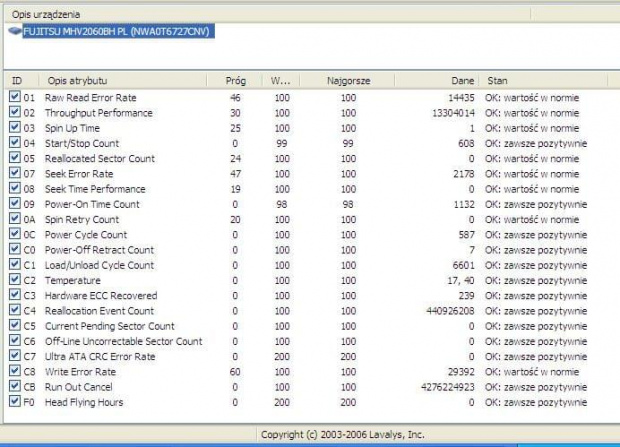620x447 pixels.
Task: Click the hard drive icon beside FUJITSU
Action: 15,30
